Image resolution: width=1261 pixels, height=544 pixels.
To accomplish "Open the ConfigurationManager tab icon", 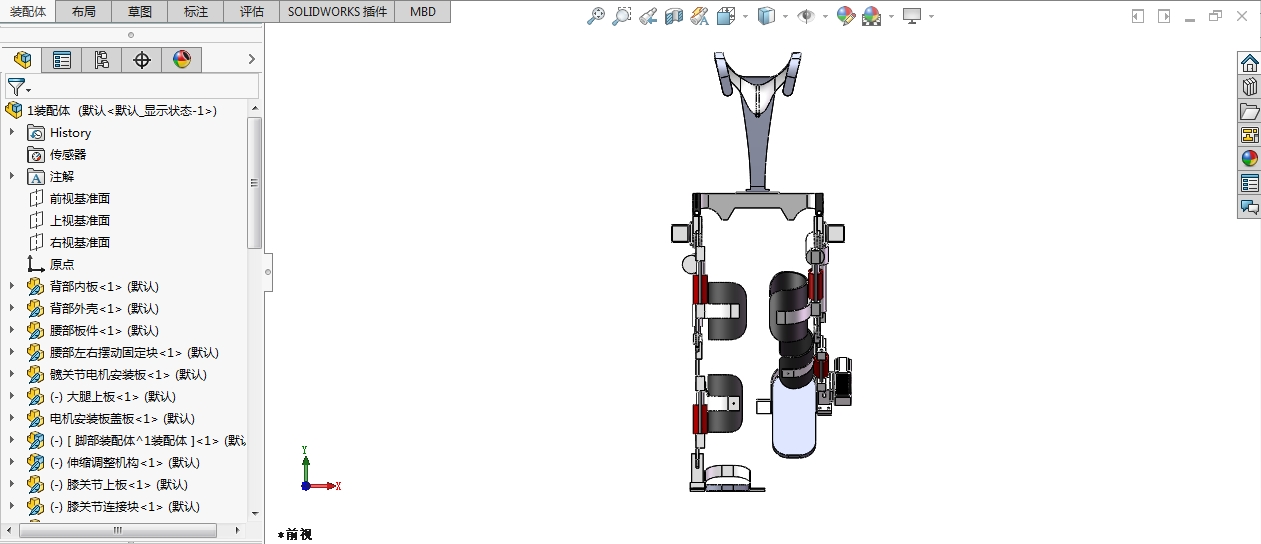I will pos(102,60).
